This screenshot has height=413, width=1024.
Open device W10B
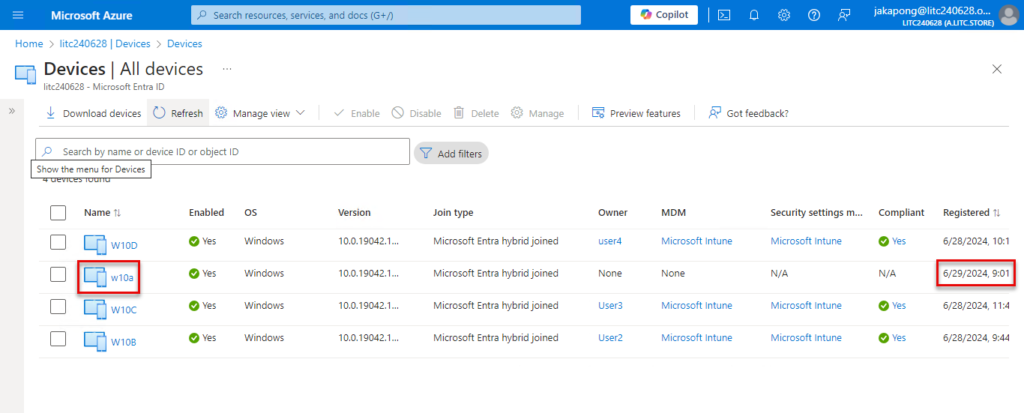pos(123,342)
